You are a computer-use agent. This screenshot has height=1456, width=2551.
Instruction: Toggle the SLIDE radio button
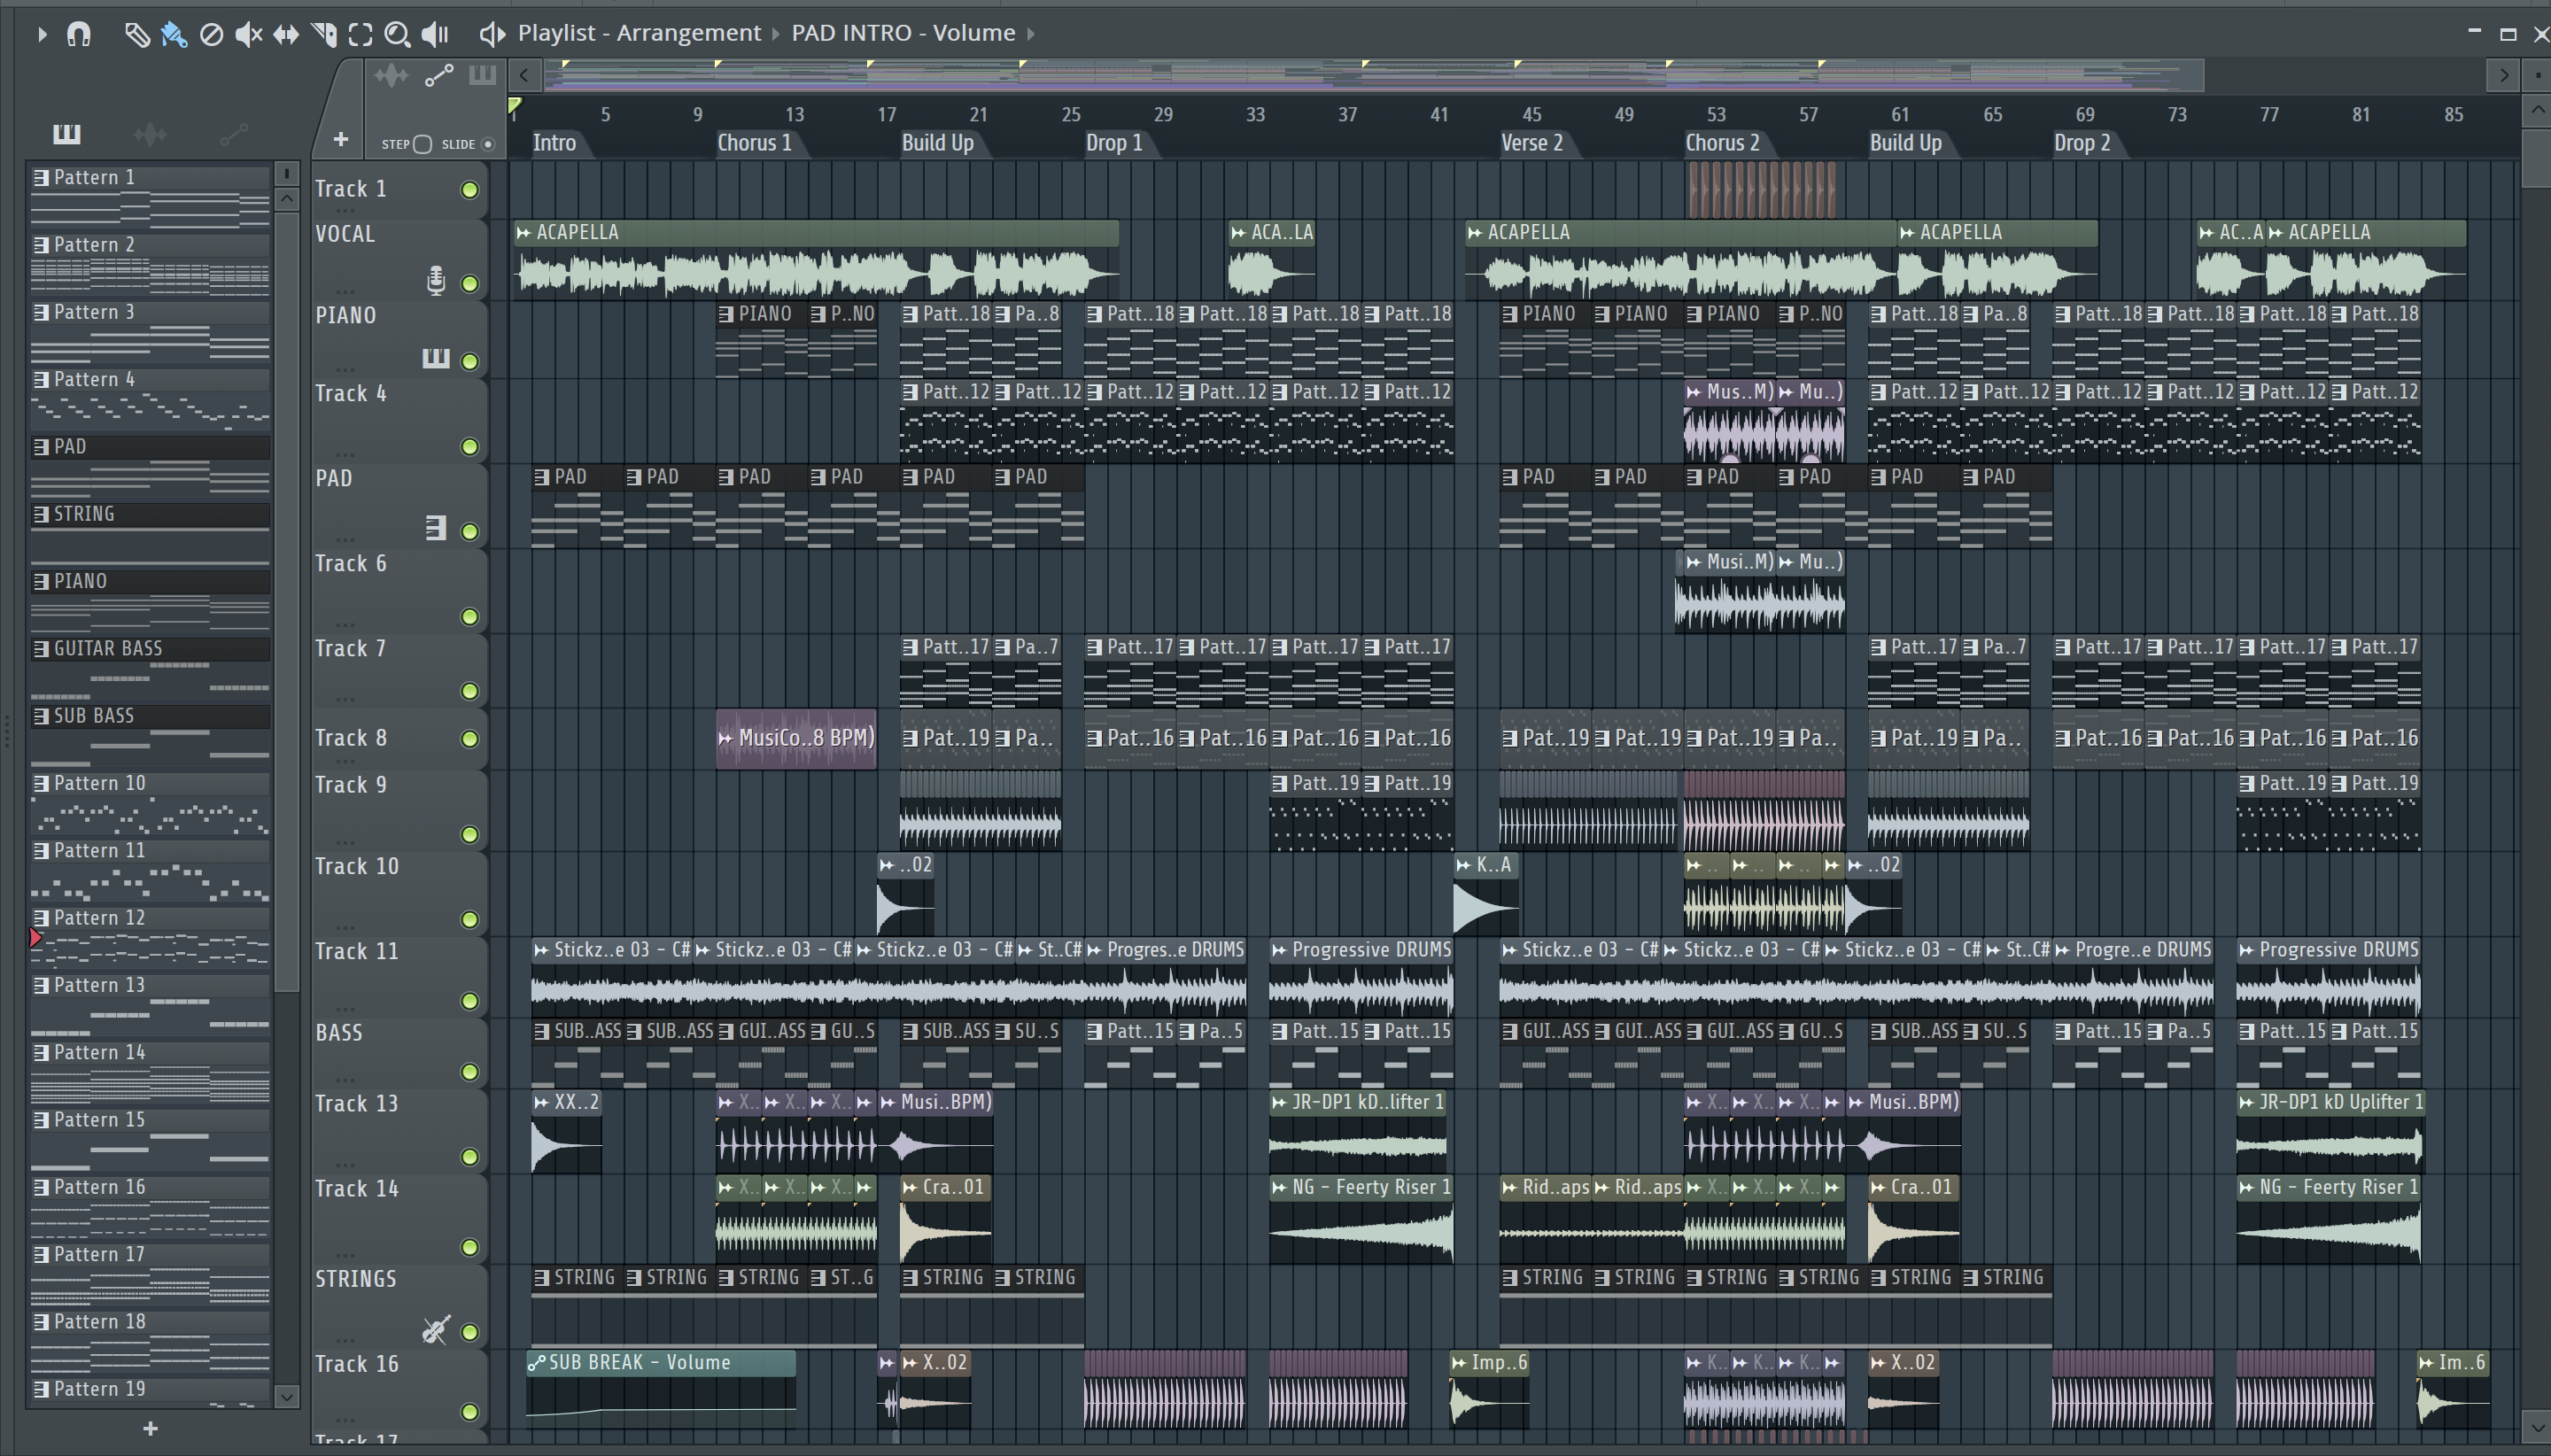(x=488, y=144)
